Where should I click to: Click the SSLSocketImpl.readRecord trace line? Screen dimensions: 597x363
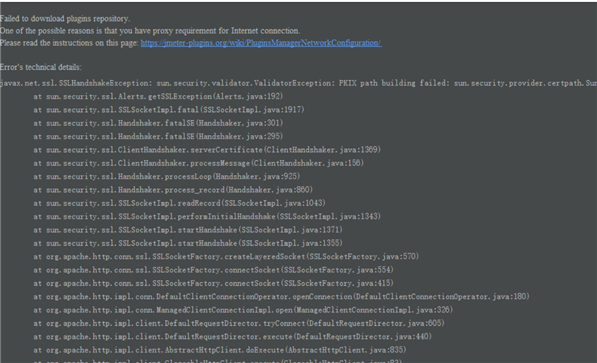pyautogui.click(x=179, y=203)
